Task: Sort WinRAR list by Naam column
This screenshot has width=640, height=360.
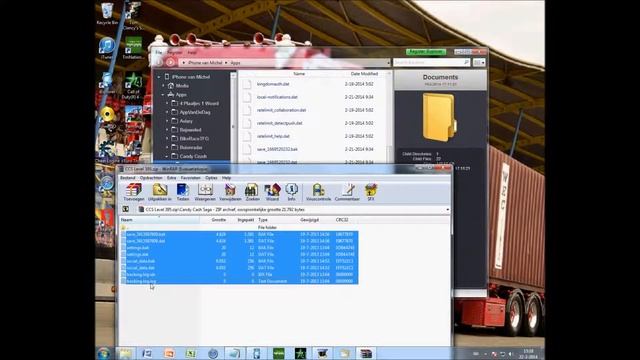Action: click(x=160, y=220)
